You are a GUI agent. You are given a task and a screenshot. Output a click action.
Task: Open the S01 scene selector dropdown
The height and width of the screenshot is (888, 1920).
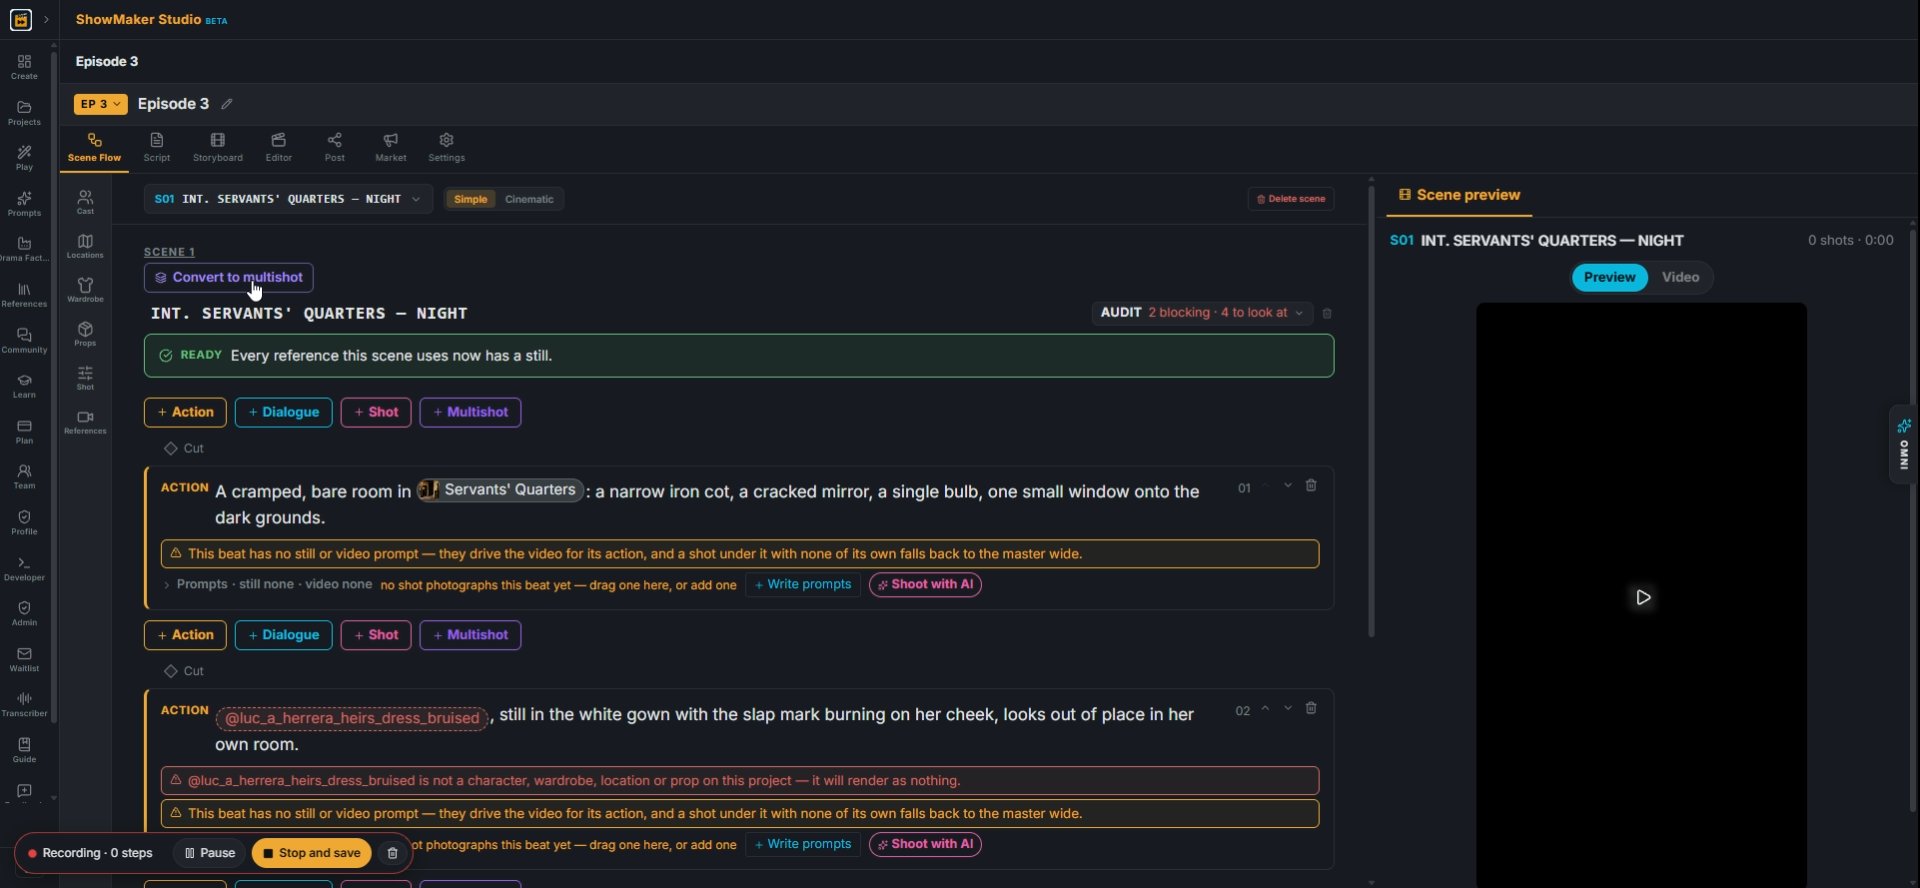(x=288, y=199)
